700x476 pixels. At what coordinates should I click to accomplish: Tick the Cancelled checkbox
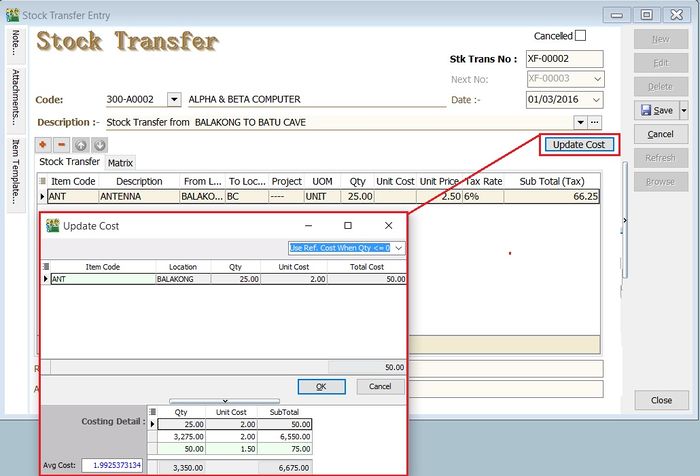(581, 36)
